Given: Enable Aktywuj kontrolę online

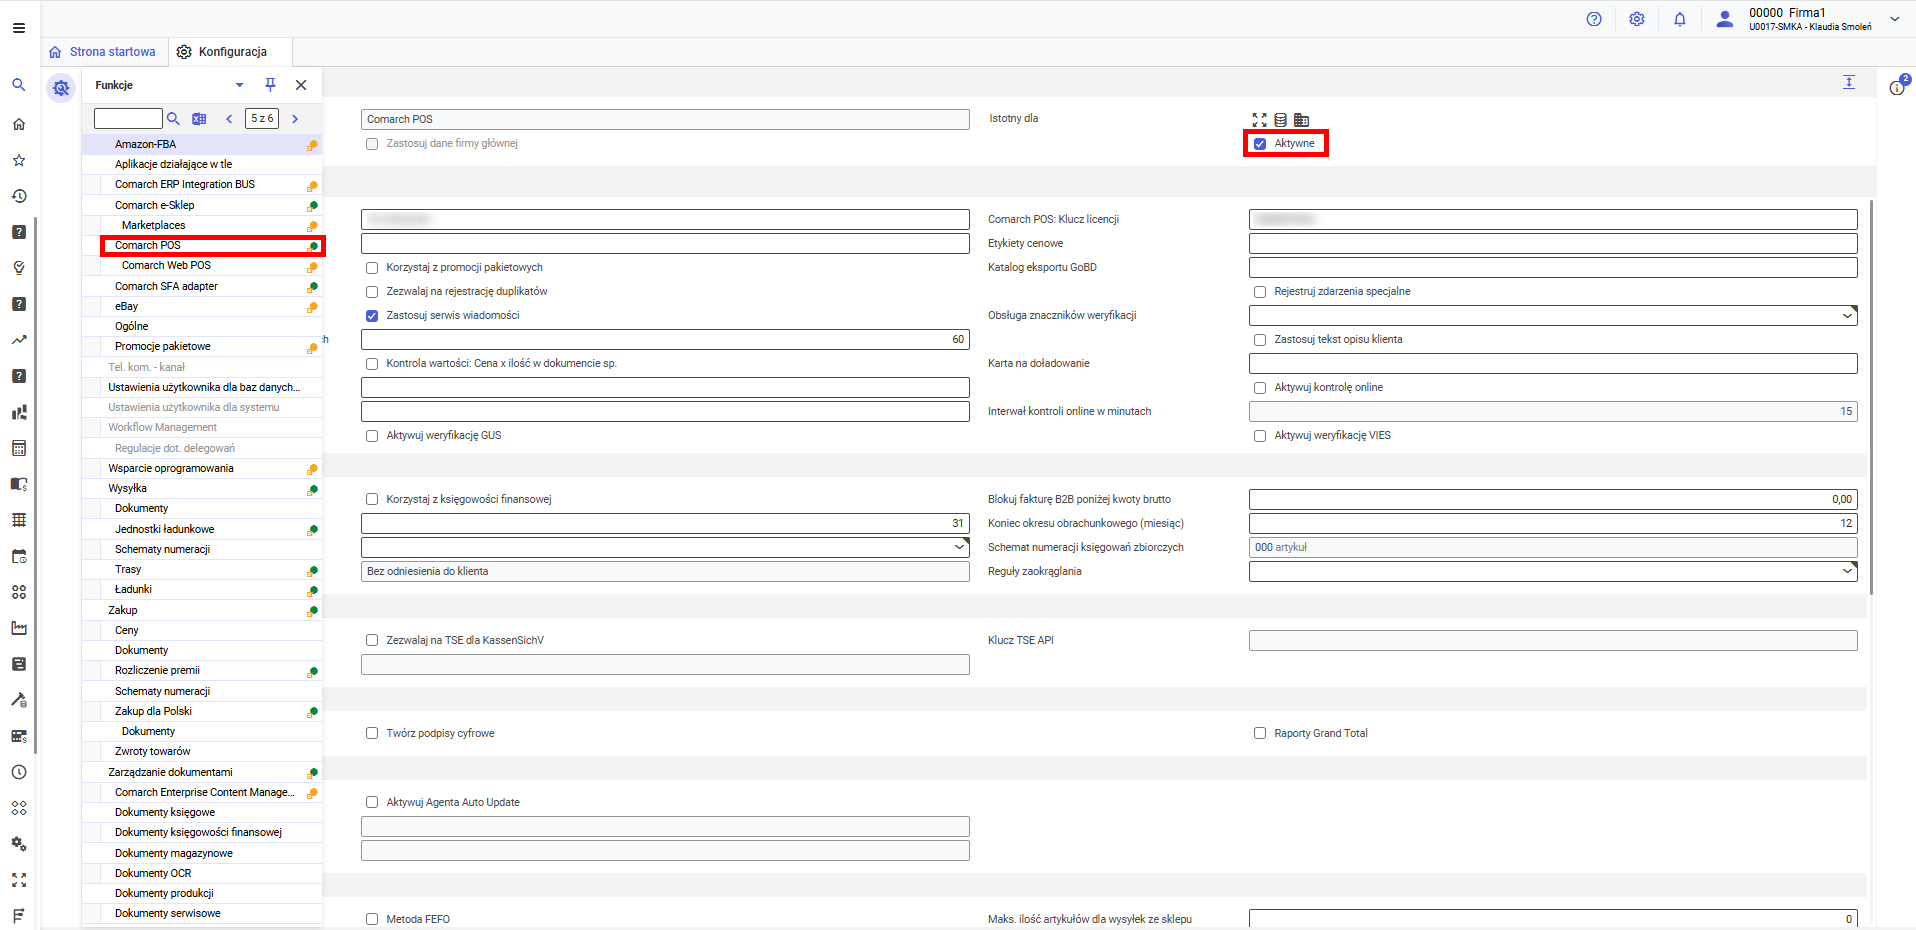Looking at the screenshot, I should click(x=1260, y=388).
